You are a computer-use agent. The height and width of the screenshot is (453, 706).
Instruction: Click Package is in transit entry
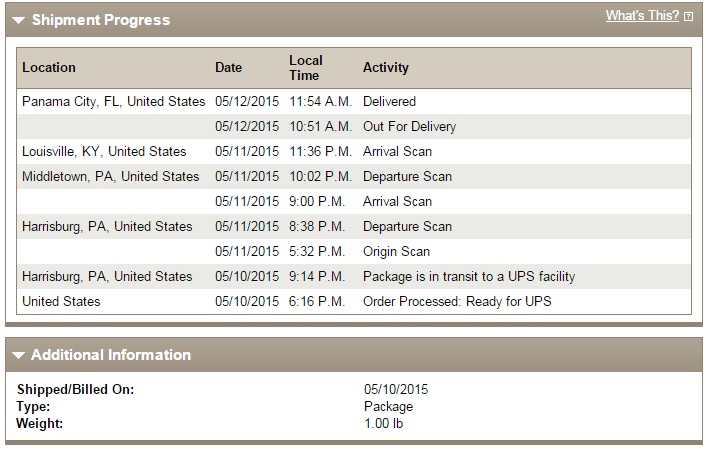click(x=469, y=276)
